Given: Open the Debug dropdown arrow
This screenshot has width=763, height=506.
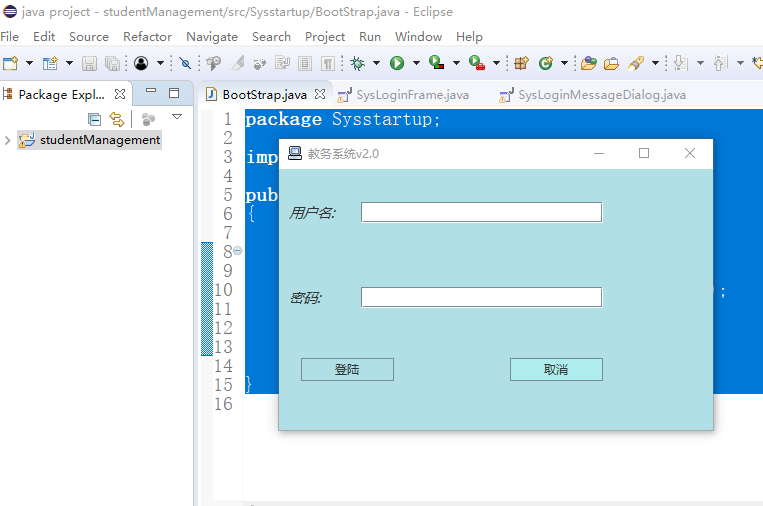Looking at the screenshot, I should 376,63.
